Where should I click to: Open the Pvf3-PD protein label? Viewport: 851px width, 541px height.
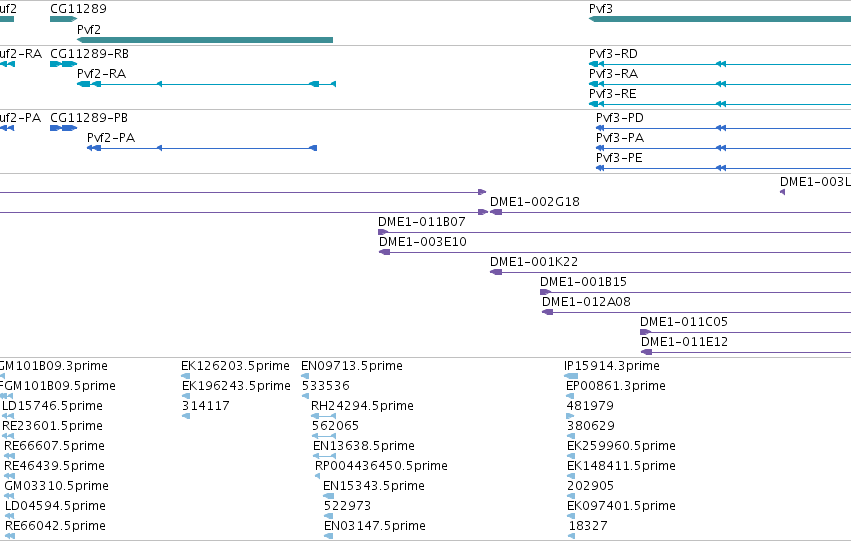tap(620, 118)
